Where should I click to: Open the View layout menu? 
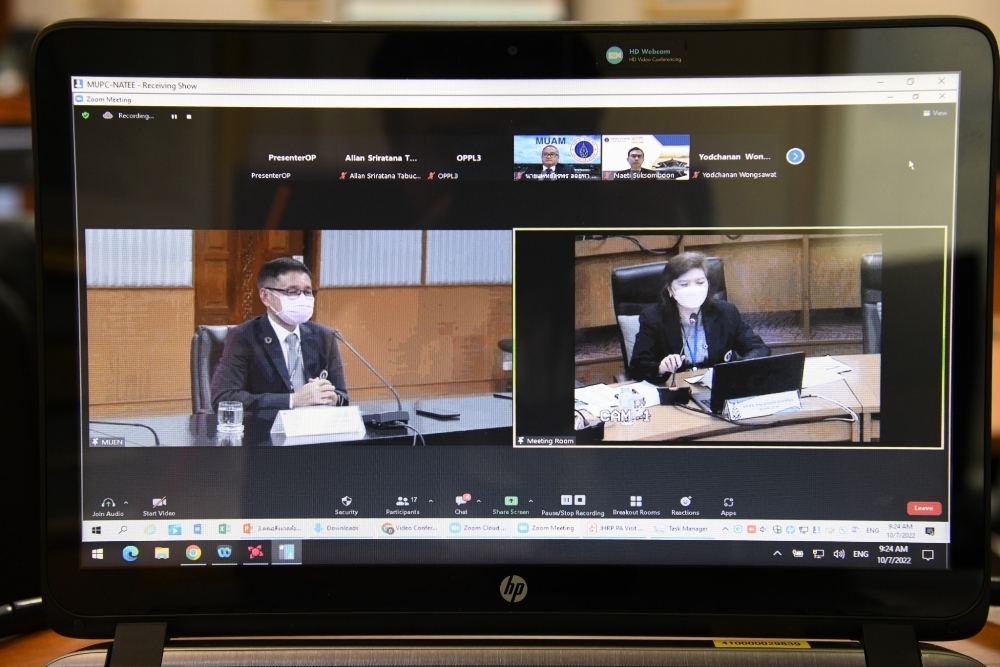935,113
